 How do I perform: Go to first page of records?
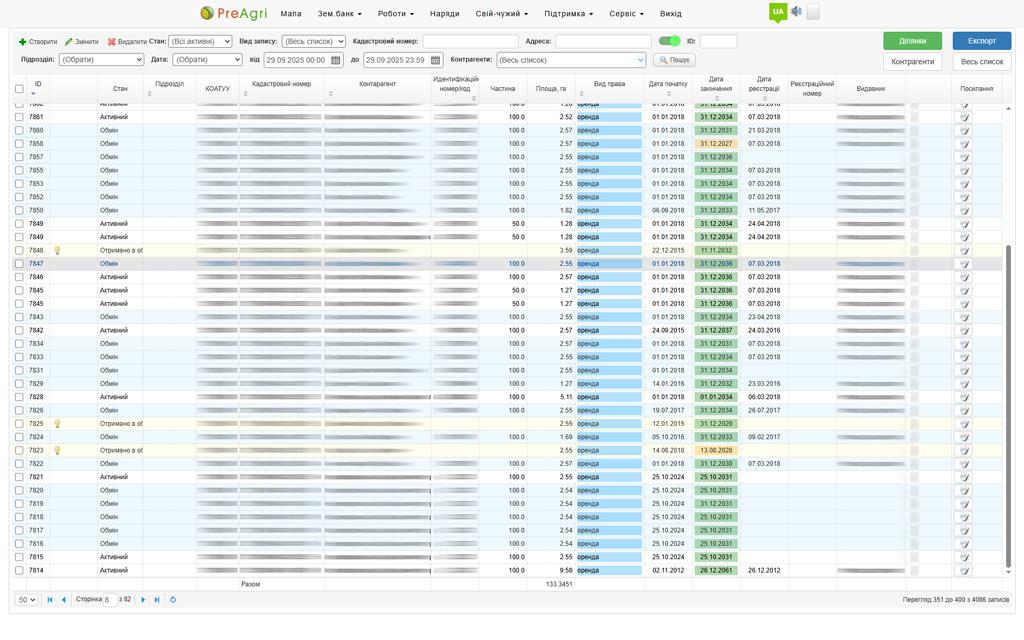(50, 599)
